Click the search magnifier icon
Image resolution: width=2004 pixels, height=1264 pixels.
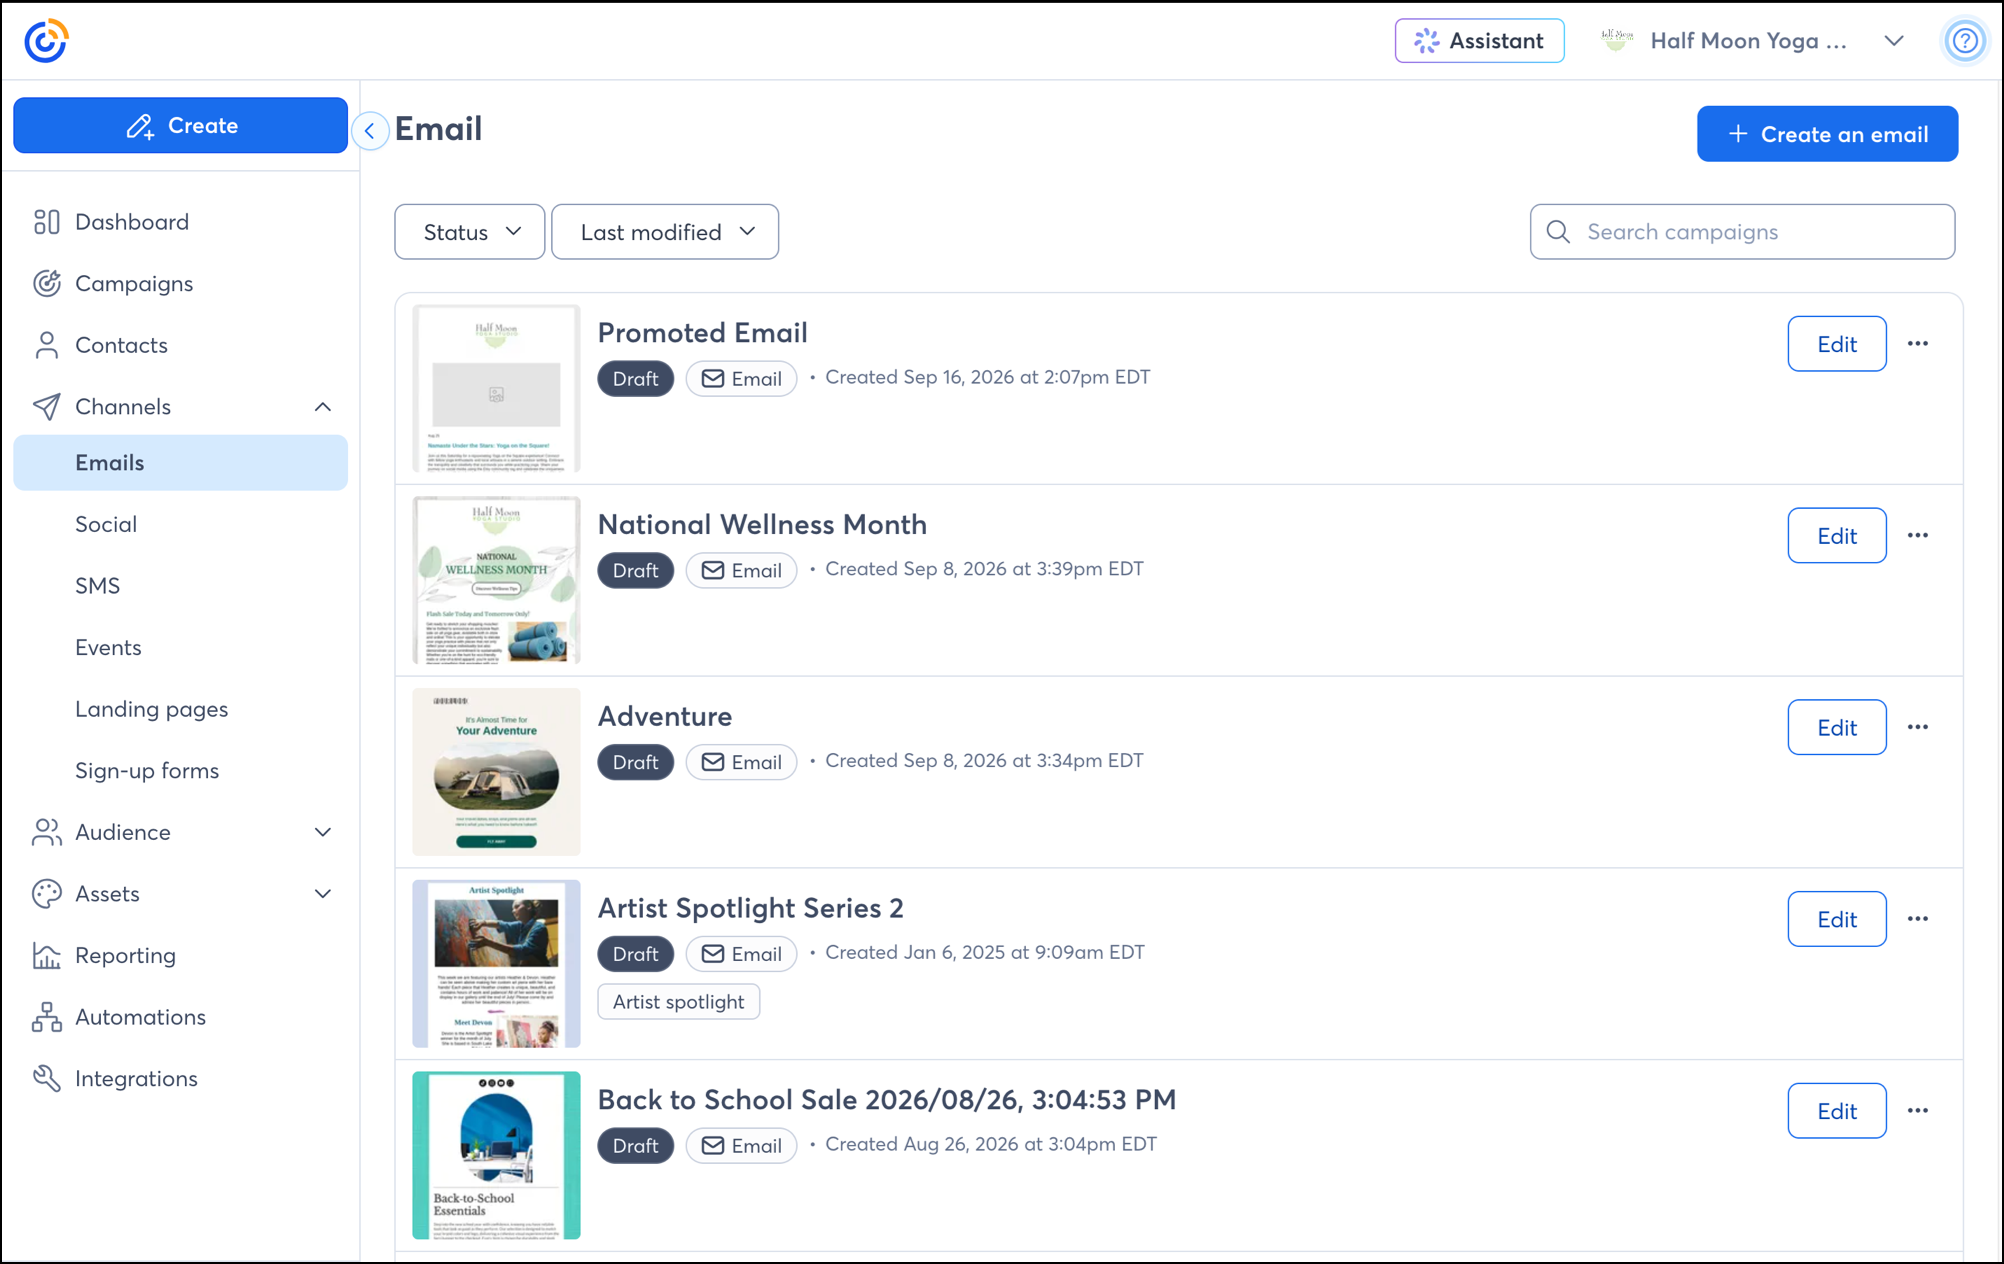coord(1558,232)
